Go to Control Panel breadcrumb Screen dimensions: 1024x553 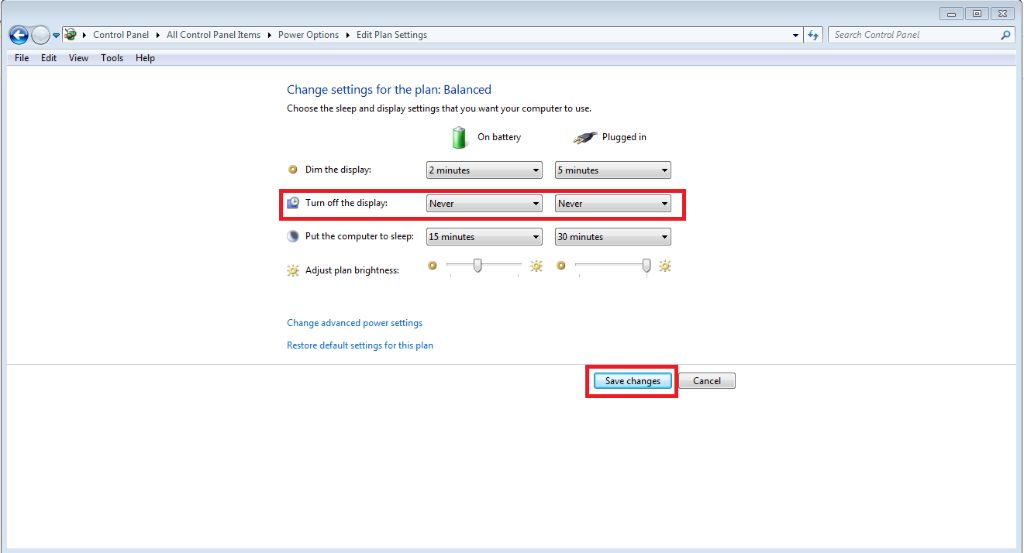click(x=121, y=35)
